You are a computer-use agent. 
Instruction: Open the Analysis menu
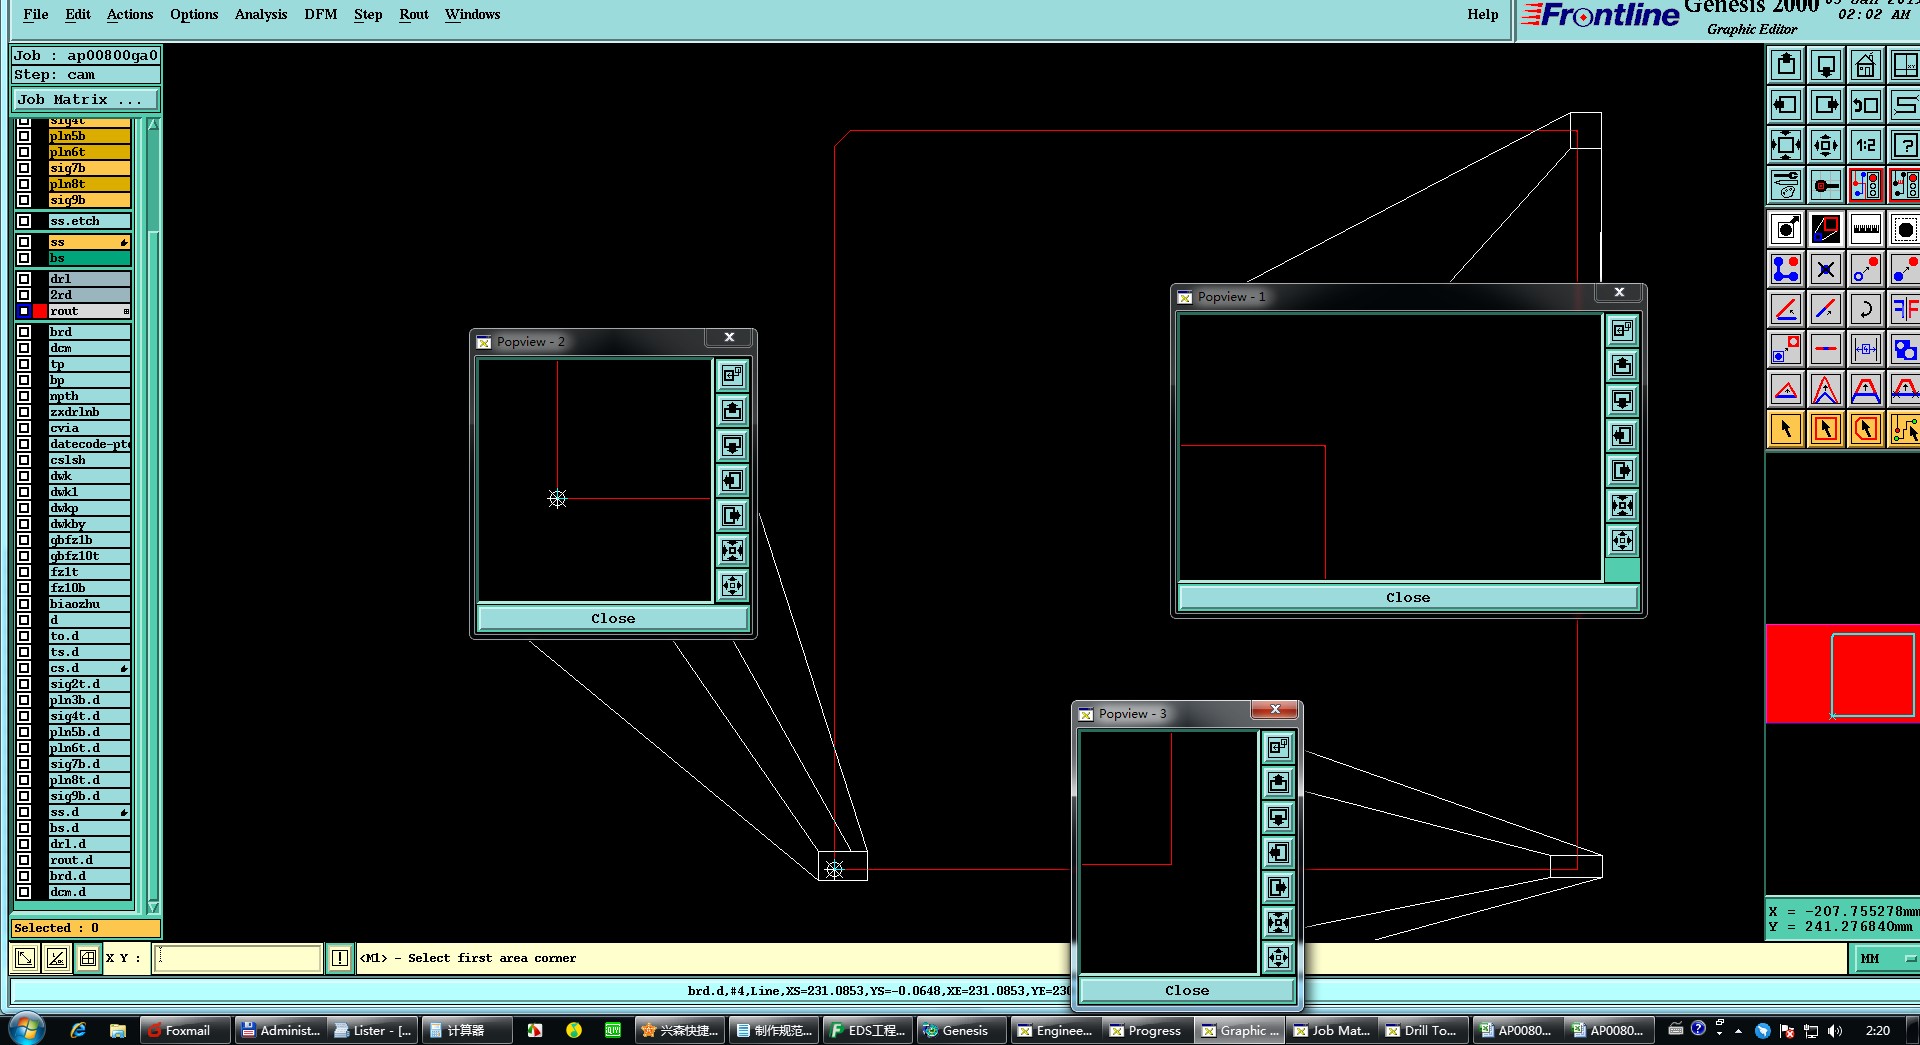pos(261,14)
